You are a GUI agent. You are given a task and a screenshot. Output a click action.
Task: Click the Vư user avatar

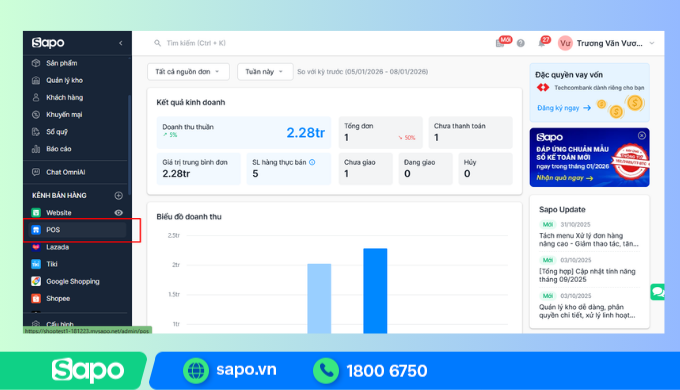(x=565, y=43)
